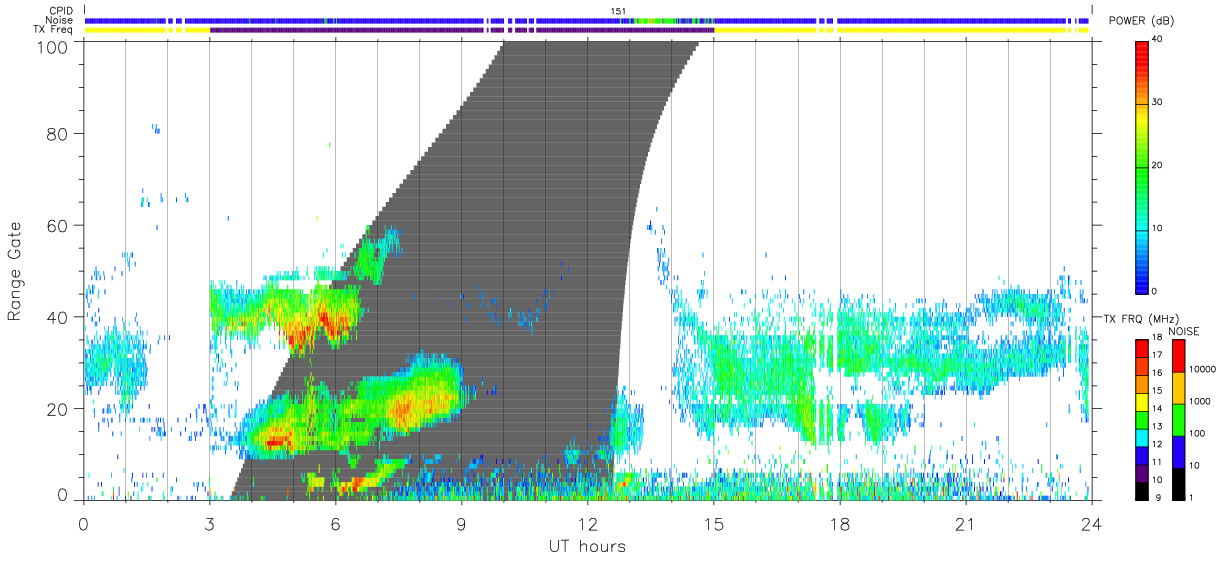Click tick label 80 on Range Gate axis
This screenshot has width=1228, height=567.
(56, 133)
